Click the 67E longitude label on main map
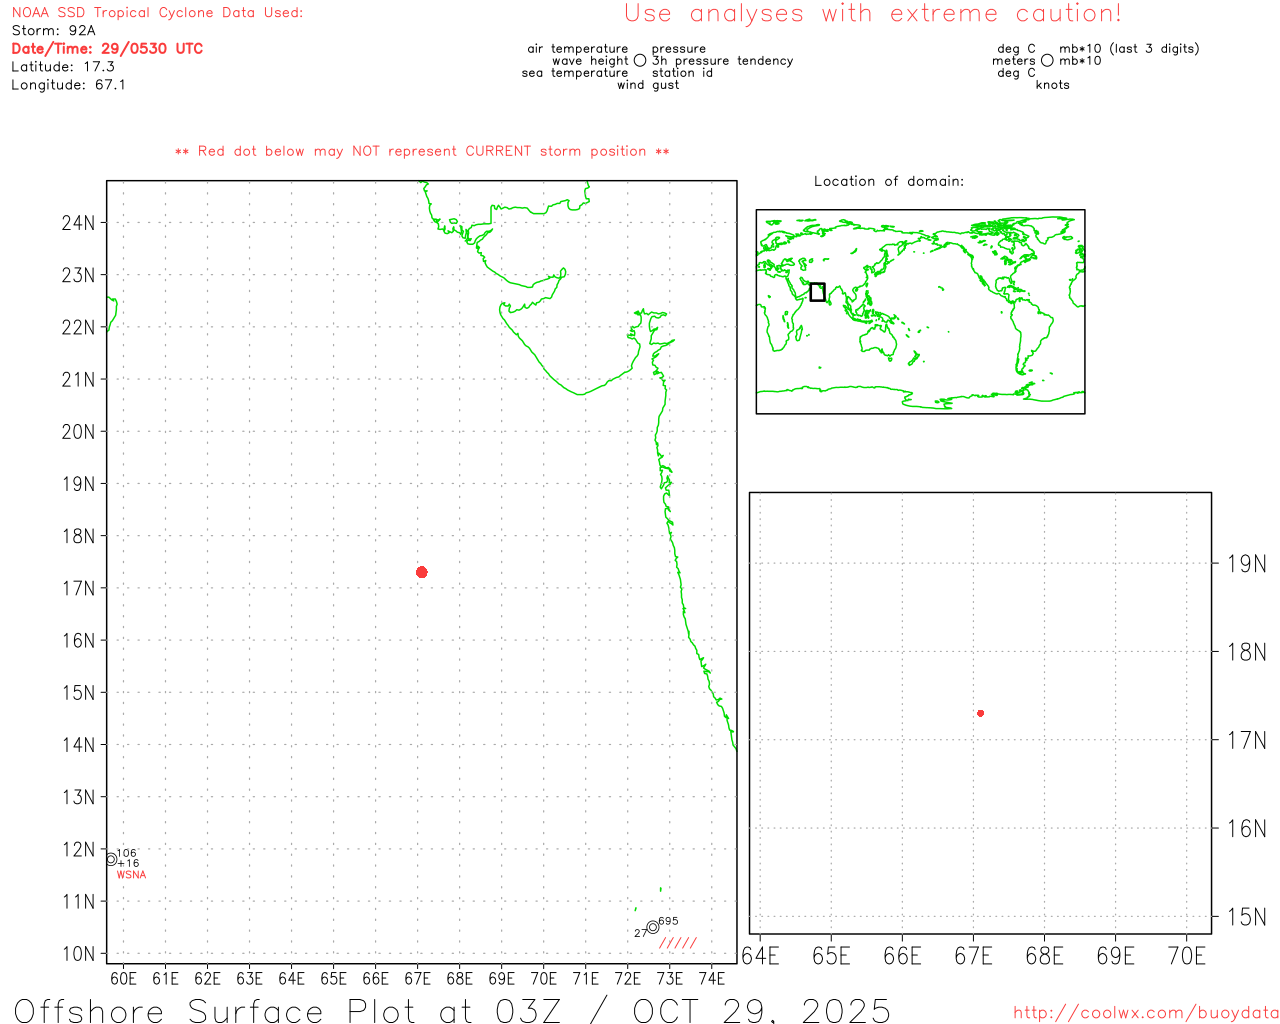This screenshot has height=1024, width=1280. click(x=417, y=977)
